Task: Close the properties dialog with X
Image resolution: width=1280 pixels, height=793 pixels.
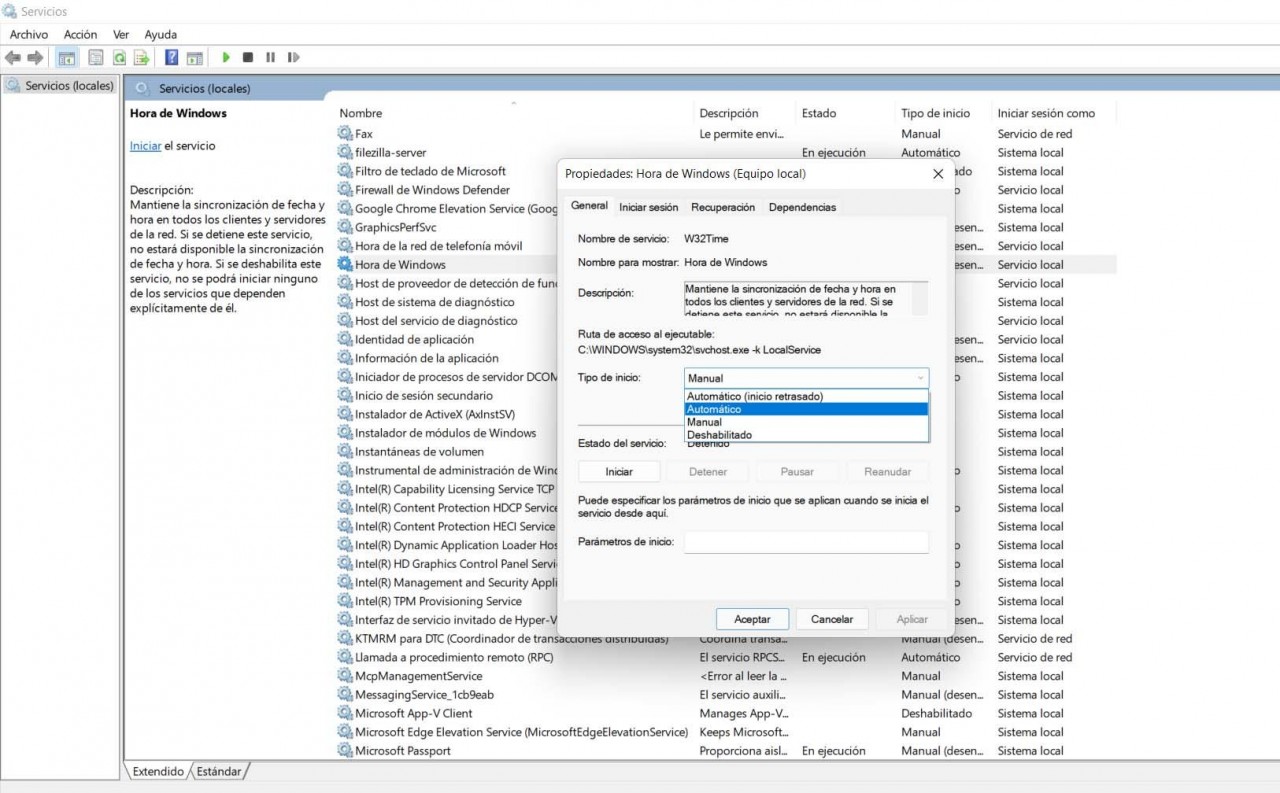Action: click(938, 173)
